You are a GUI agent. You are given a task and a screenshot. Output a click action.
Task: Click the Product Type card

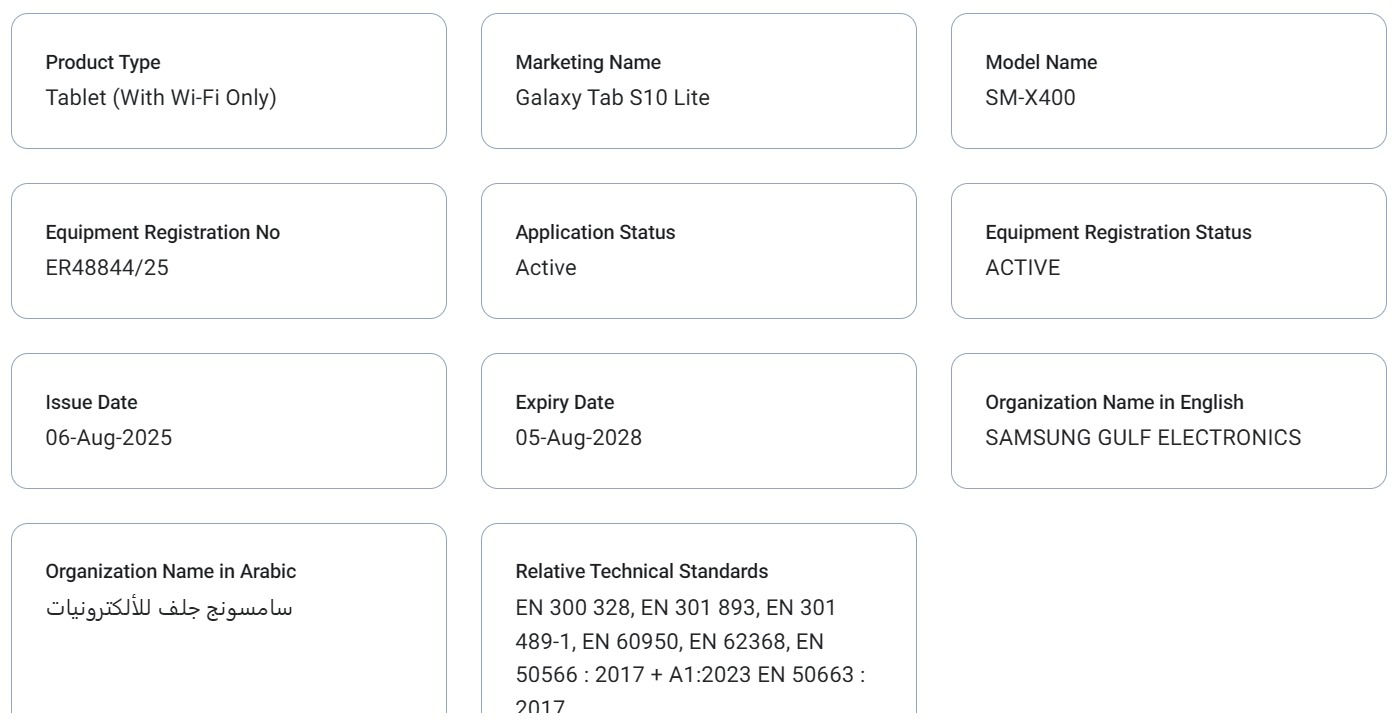229,81
